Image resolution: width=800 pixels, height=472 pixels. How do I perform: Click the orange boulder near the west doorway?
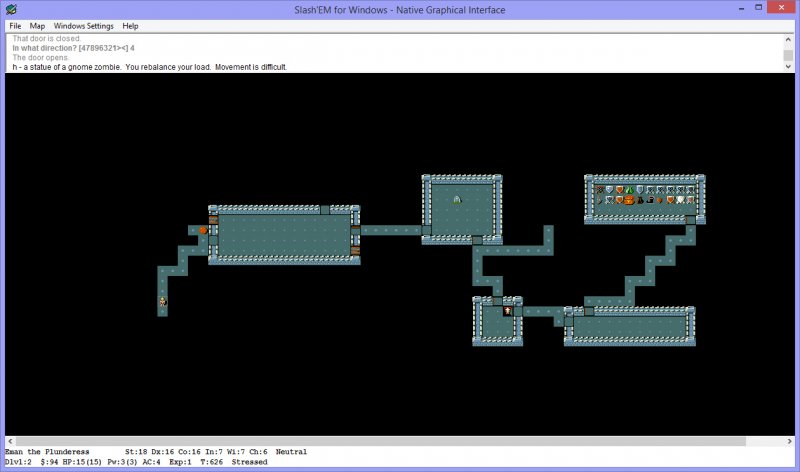(203, 230)
